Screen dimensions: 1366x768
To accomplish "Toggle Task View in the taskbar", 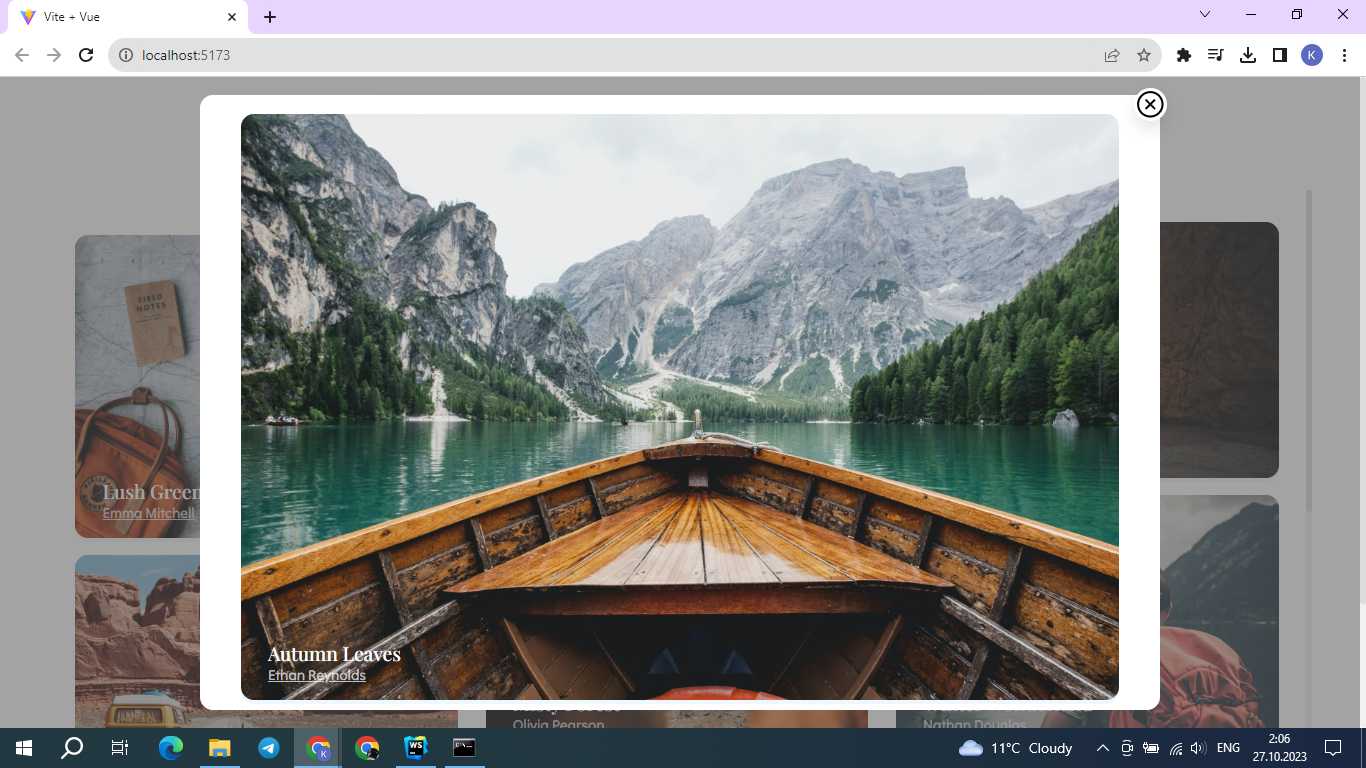I will [x=119, y=747].
